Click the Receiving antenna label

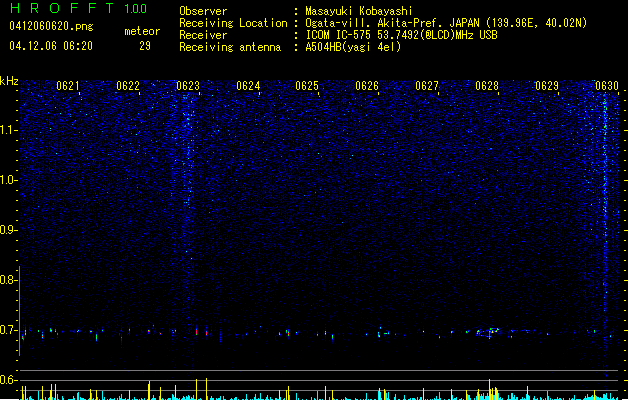pyautogui.click(x=230, y=47)
